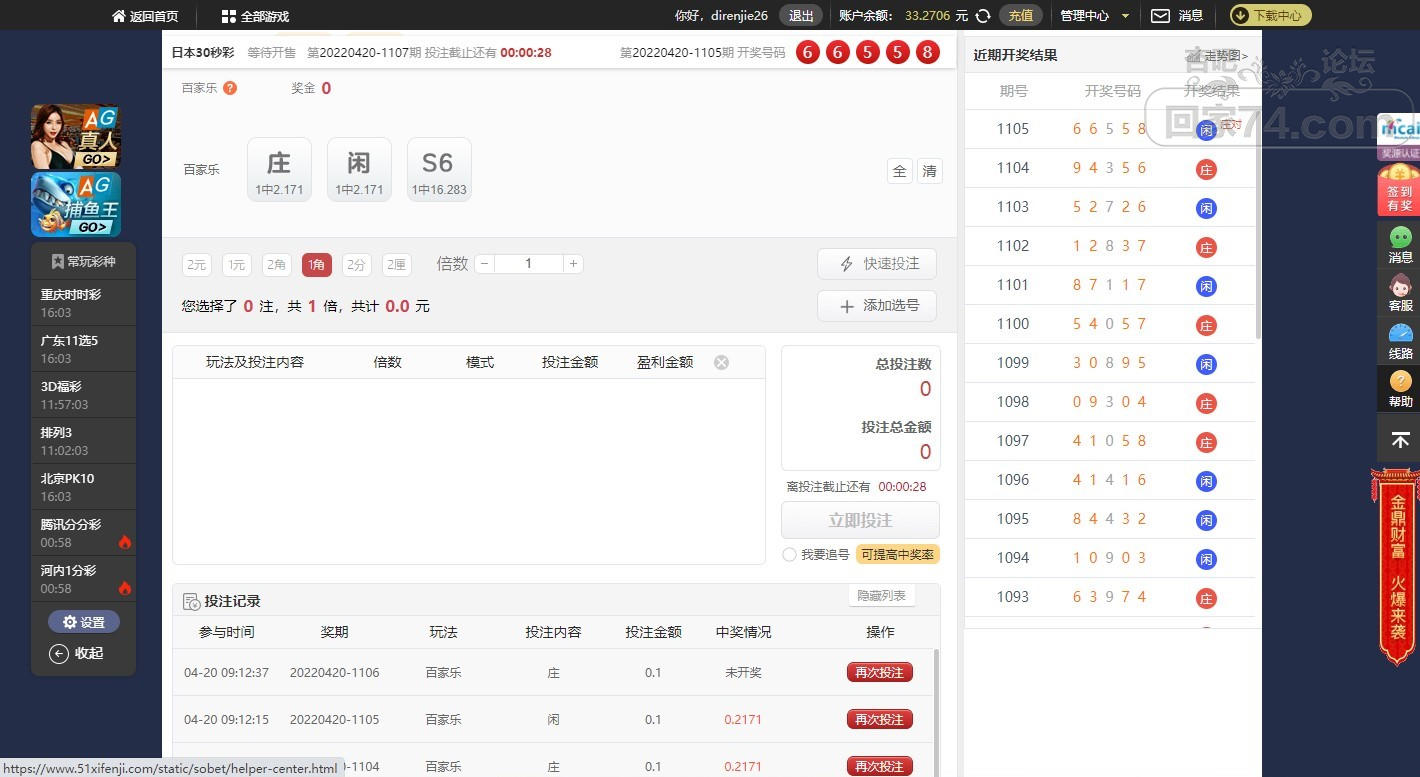Clear bet list with circled X icon
The height and width of the screenshot is (777, 1420).
721,362
